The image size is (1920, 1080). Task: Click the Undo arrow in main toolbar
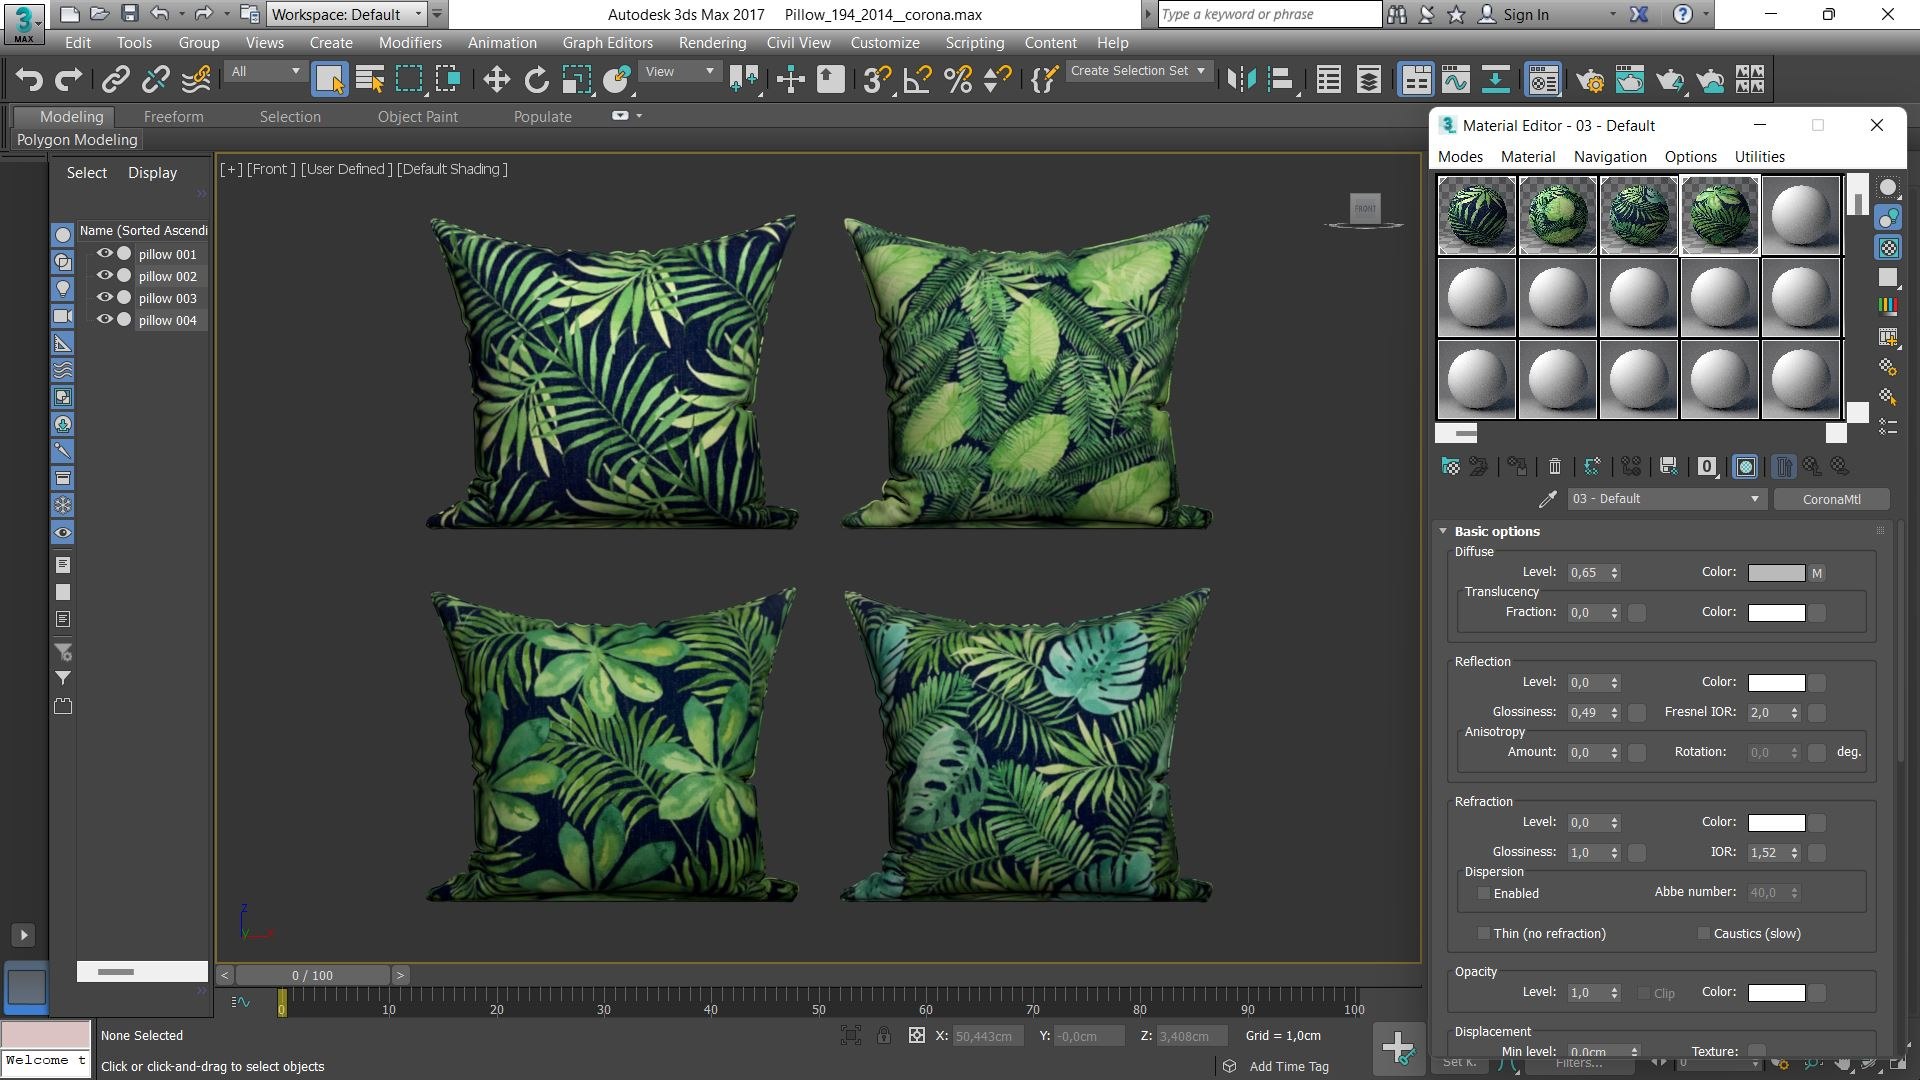(x=29, y=80)
